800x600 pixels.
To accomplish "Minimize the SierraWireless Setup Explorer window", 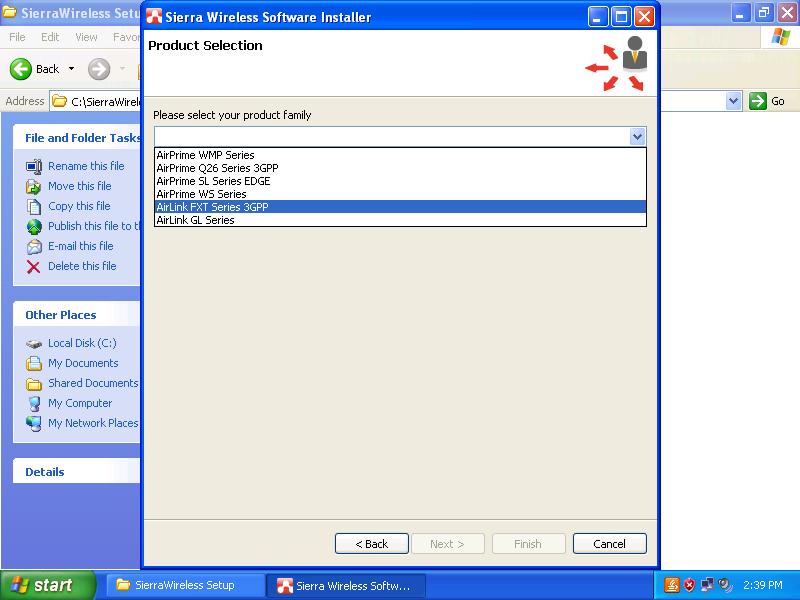I will (x=740, y=13).
